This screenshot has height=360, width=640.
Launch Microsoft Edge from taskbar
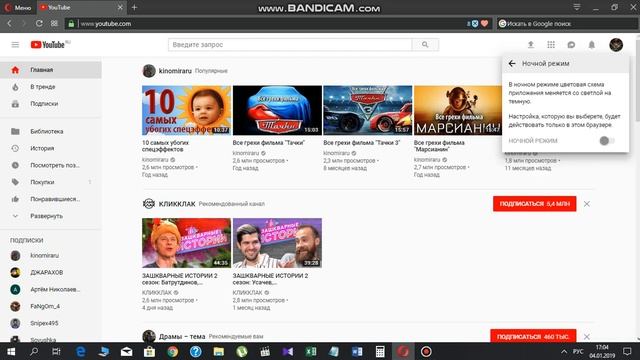click(x=81, y=351)
